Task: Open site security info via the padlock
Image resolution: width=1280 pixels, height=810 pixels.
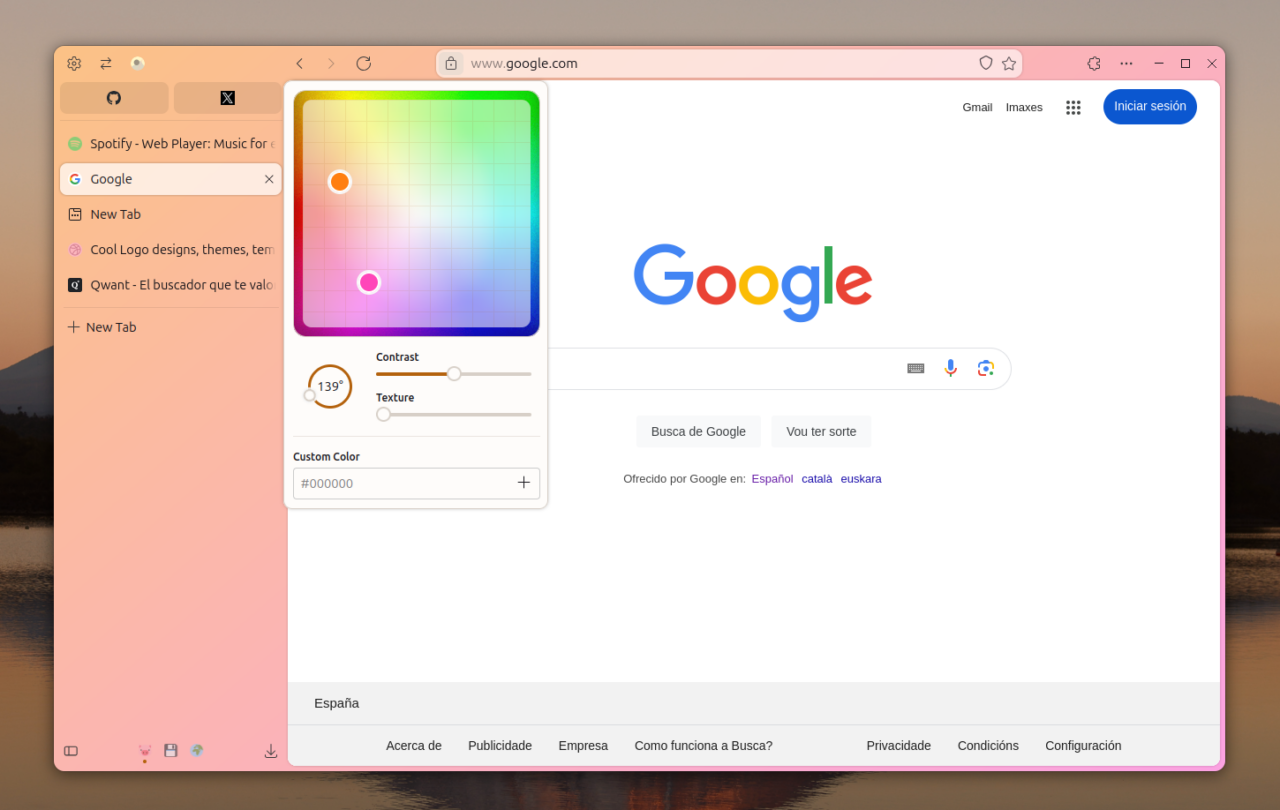Action: (451, 63)
